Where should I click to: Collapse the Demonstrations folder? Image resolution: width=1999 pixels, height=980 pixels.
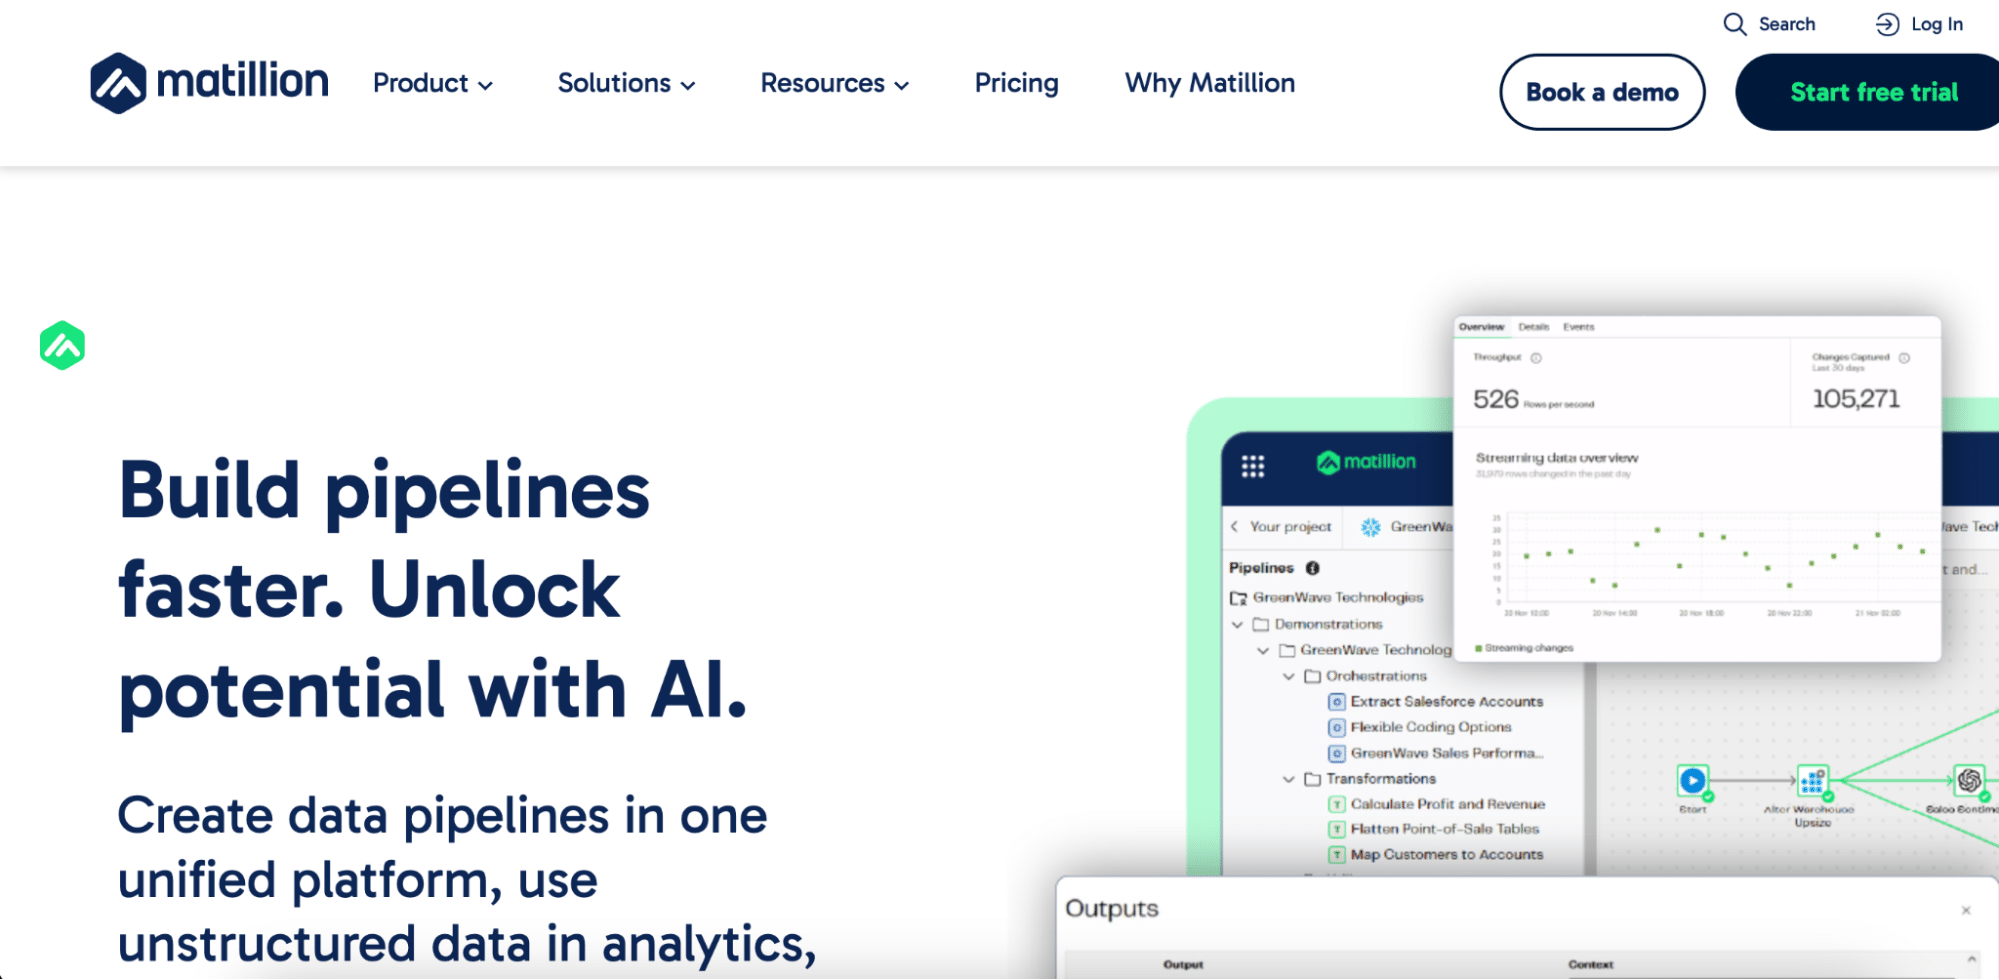pyautogui.click(x=1238, y=625)
